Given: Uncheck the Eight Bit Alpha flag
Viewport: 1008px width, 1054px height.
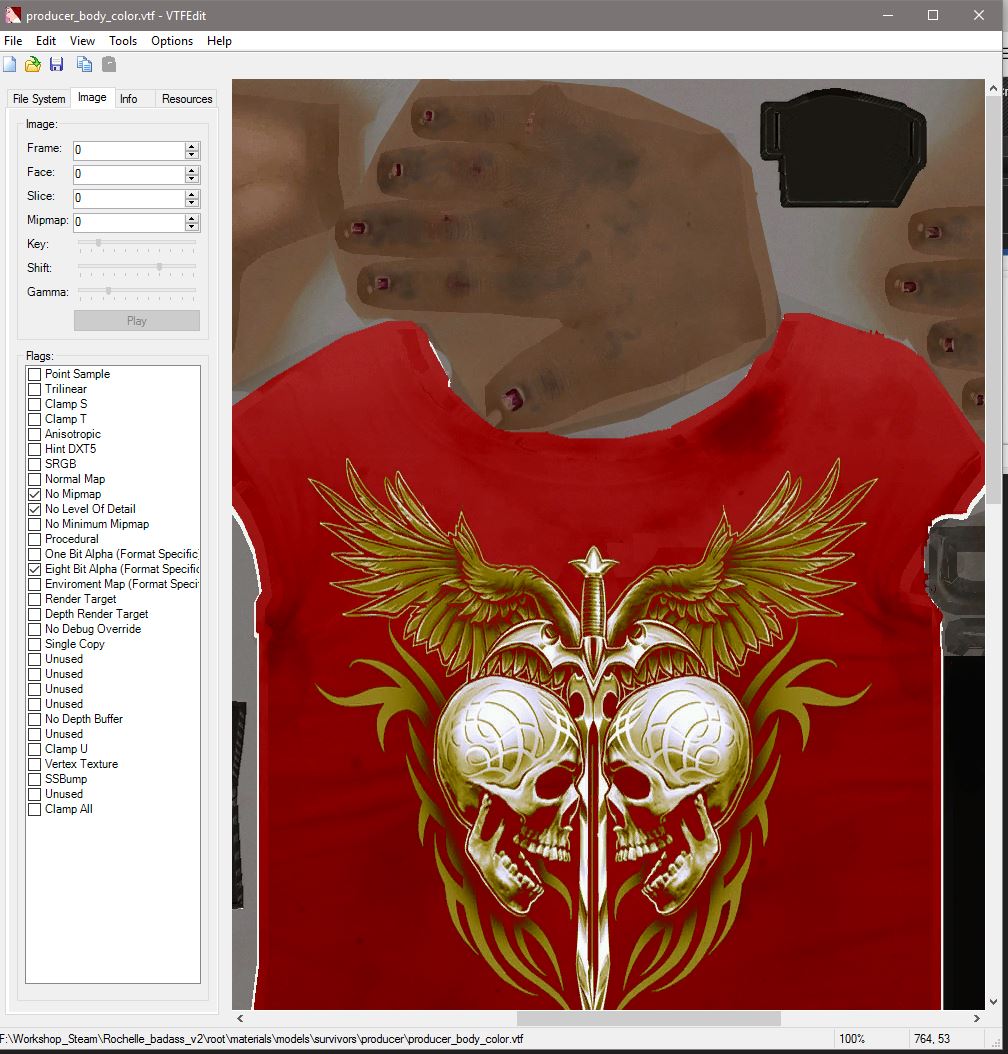Looking at the screenshot, I should 34,569.
